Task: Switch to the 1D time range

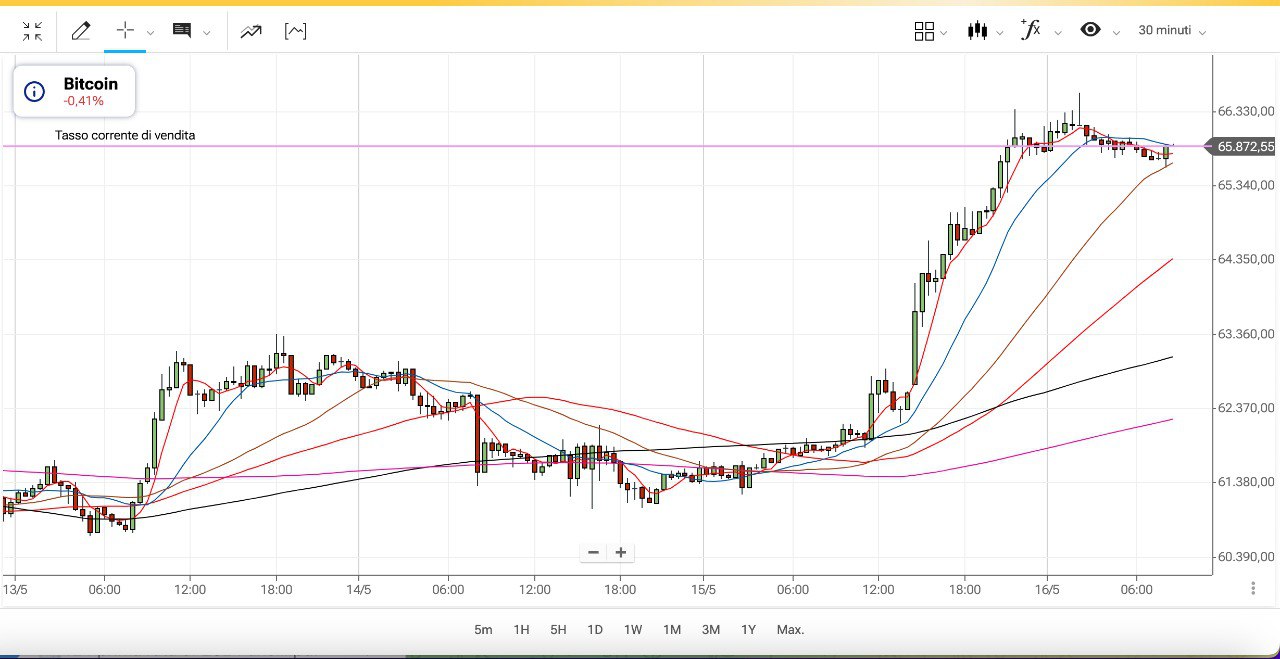Action: (x=595, y=630)
